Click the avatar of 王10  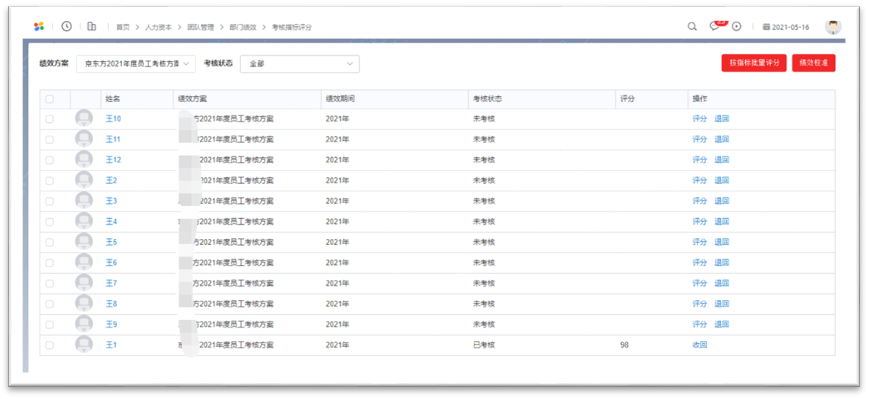point(84,119)
